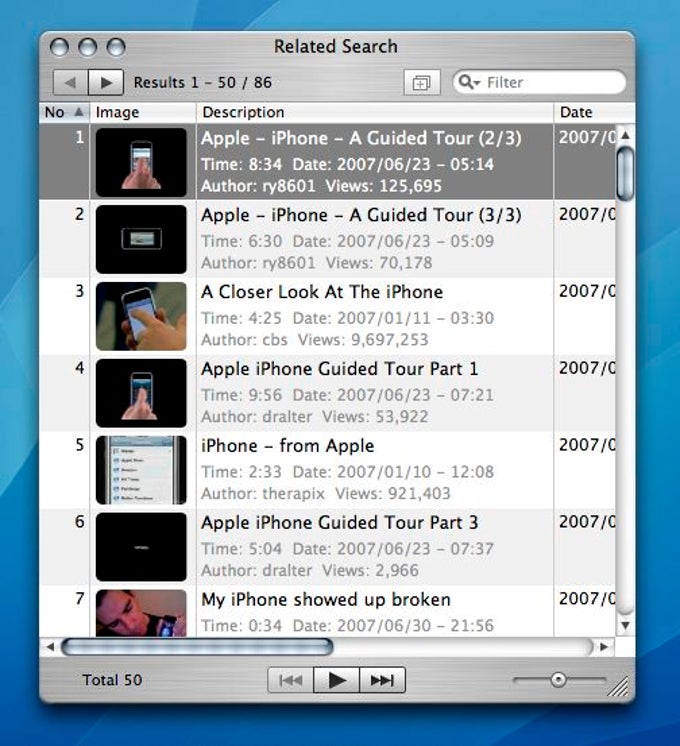
Task: Select title 'A Closer Look At The iPhone'
Action: (x=322, y=292)
